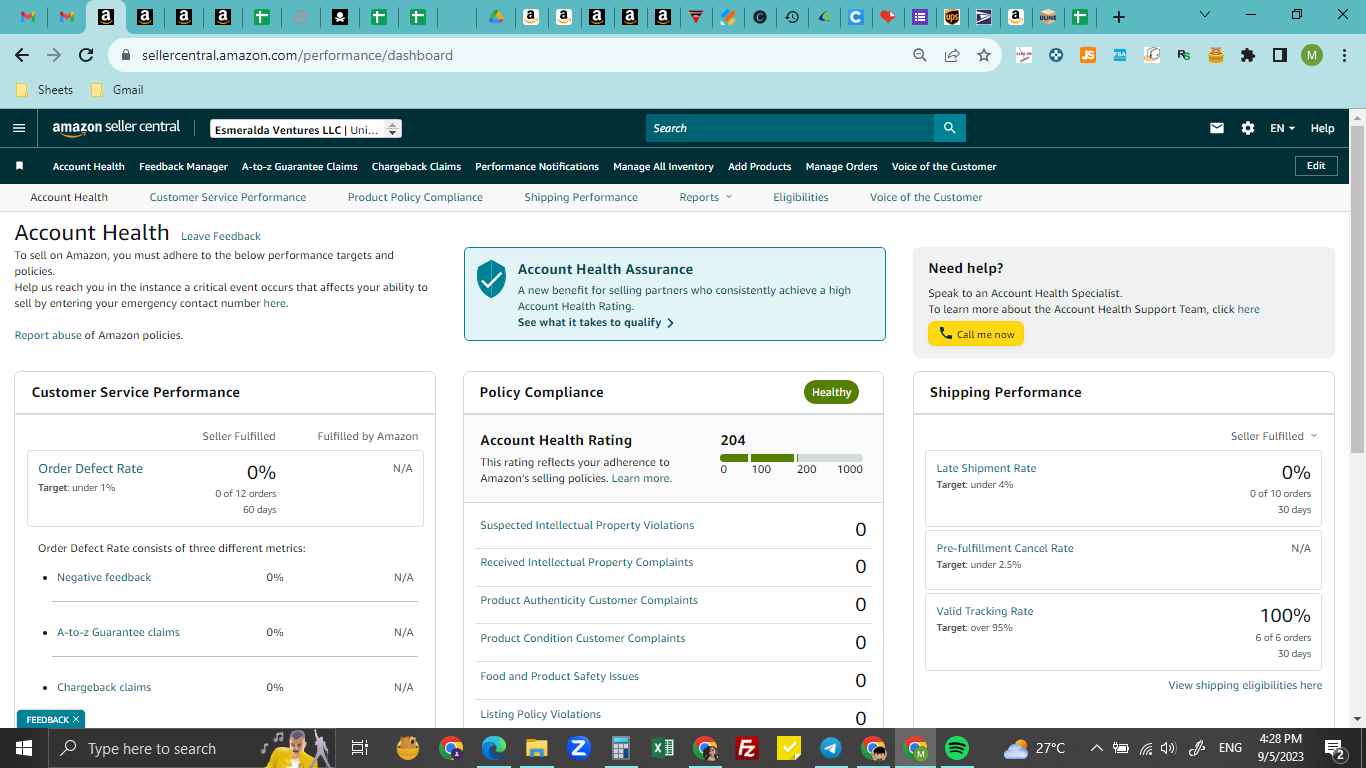Image resolution: width=1366 pixels, height=768 pixels.
Task: Open the Eligibilities tab
Action: (x=801, y=197)
